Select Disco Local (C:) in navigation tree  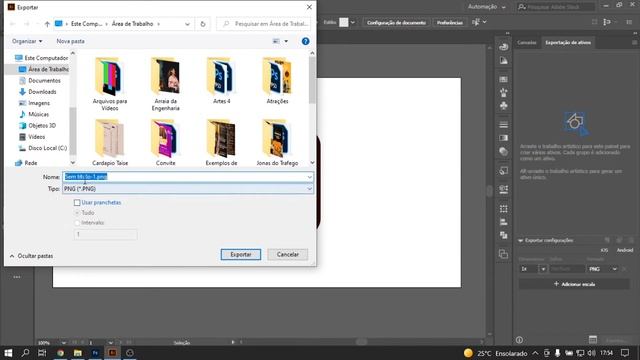[x=43, y=148]
